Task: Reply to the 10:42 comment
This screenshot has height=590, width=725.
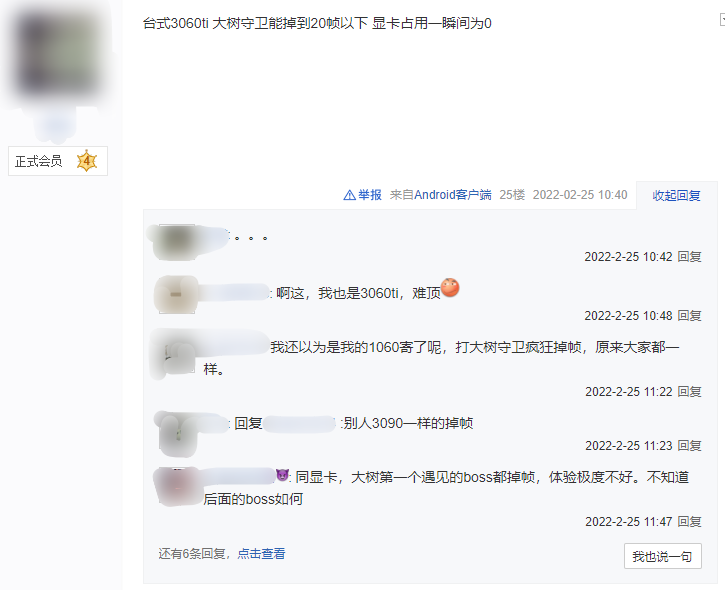Action: click(689, 257)
